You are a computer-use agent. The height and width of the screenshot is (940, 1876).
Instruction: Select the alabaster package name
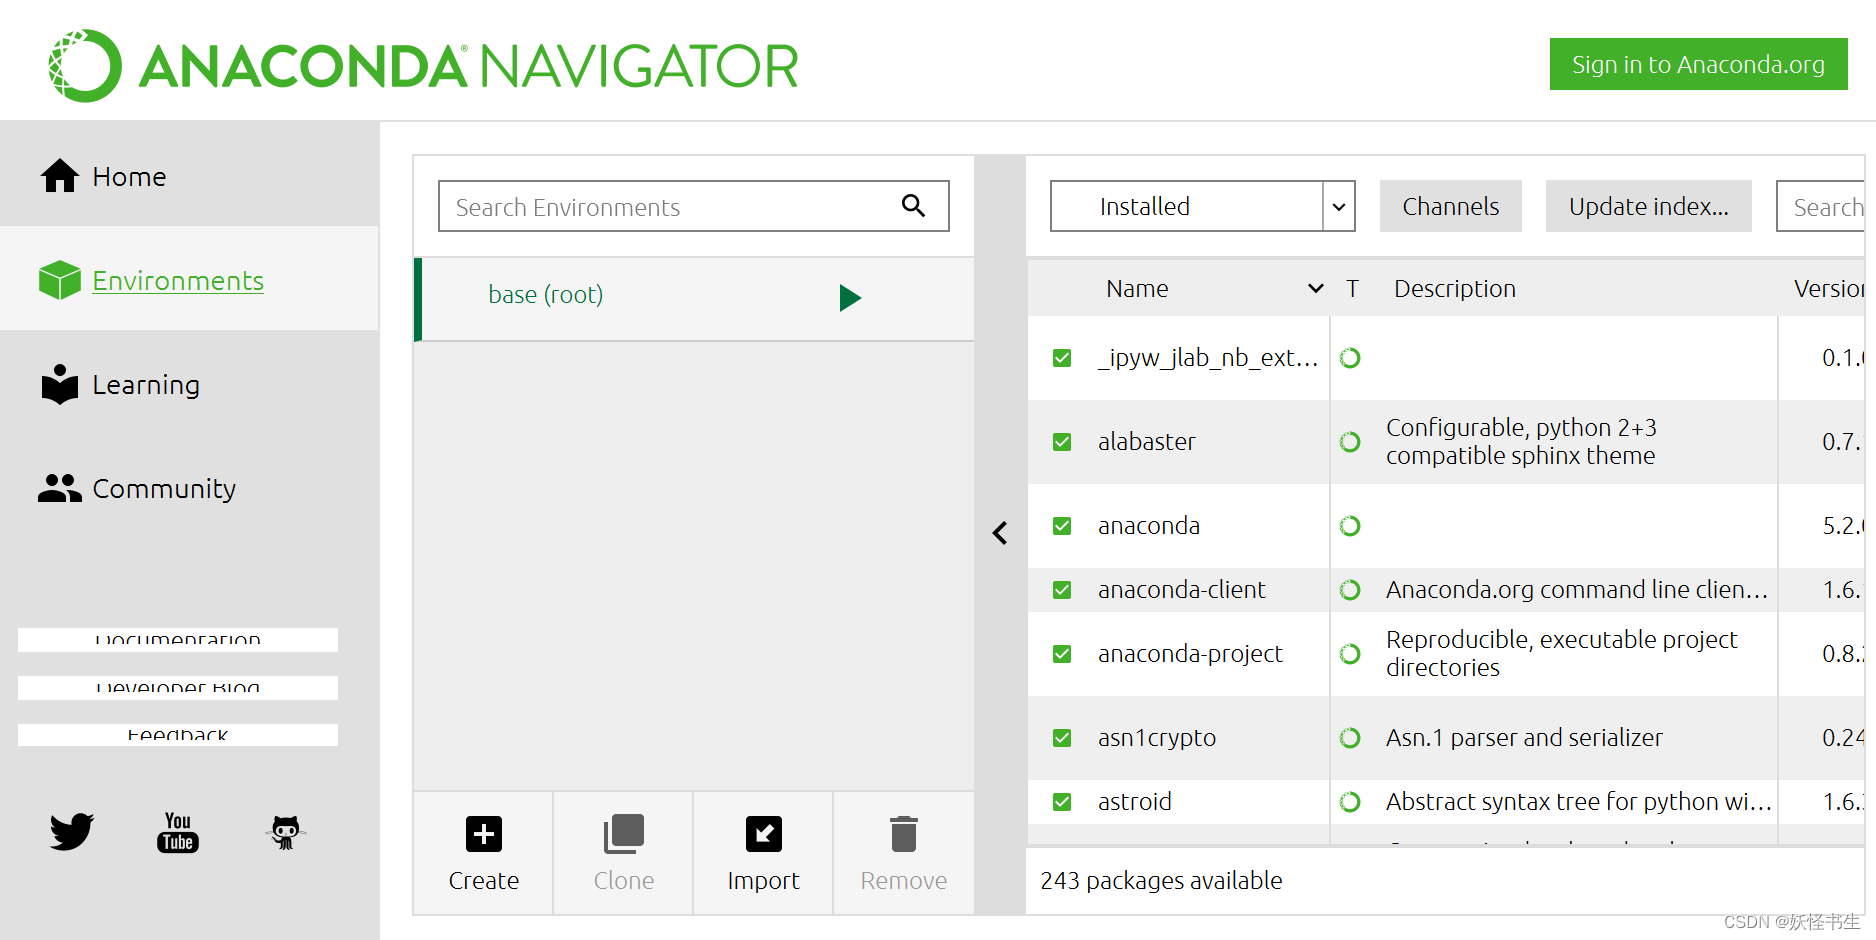1146,442
